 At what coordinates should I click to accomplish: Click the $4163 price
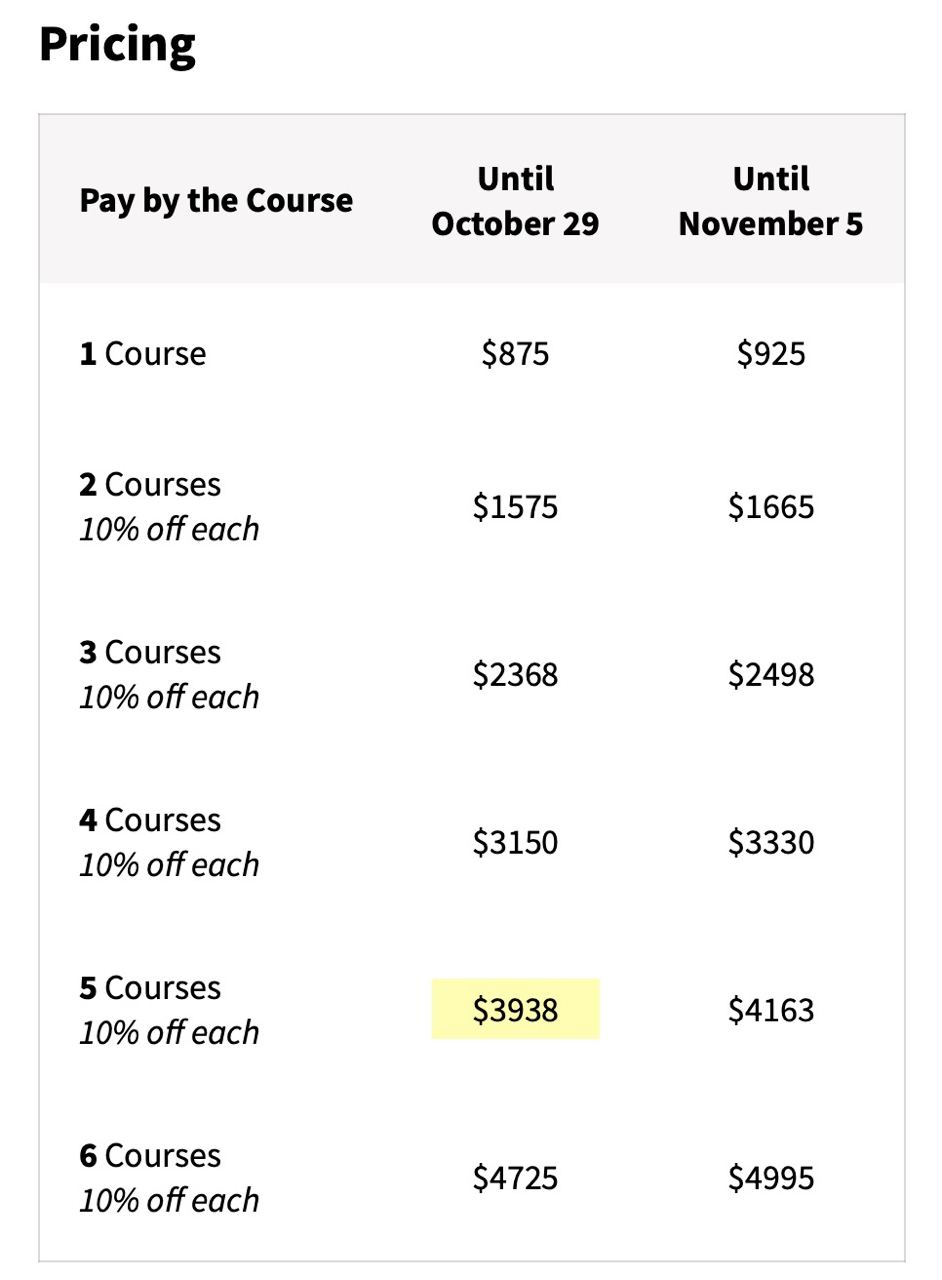pyautogui.click(x=770, y=1010)
